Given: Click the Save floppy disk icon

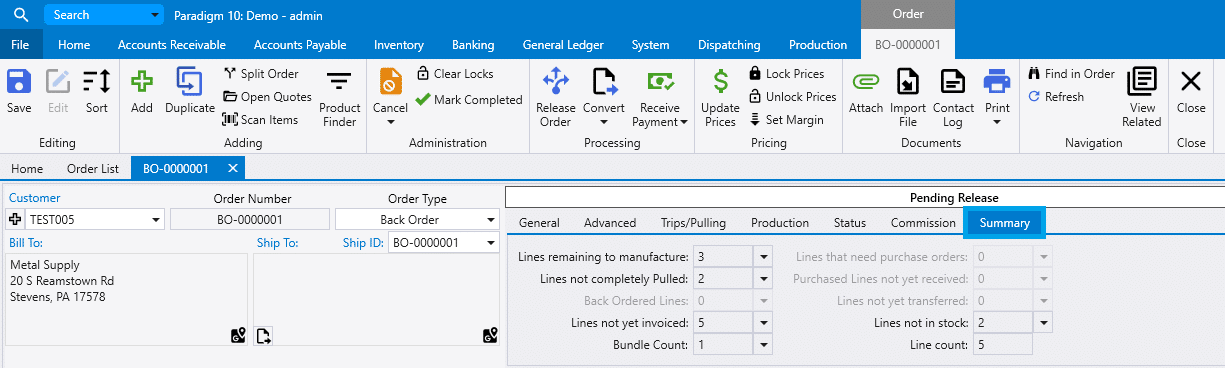Looking at the screenshot, I should pyautogui.click(x=19, y=82).
